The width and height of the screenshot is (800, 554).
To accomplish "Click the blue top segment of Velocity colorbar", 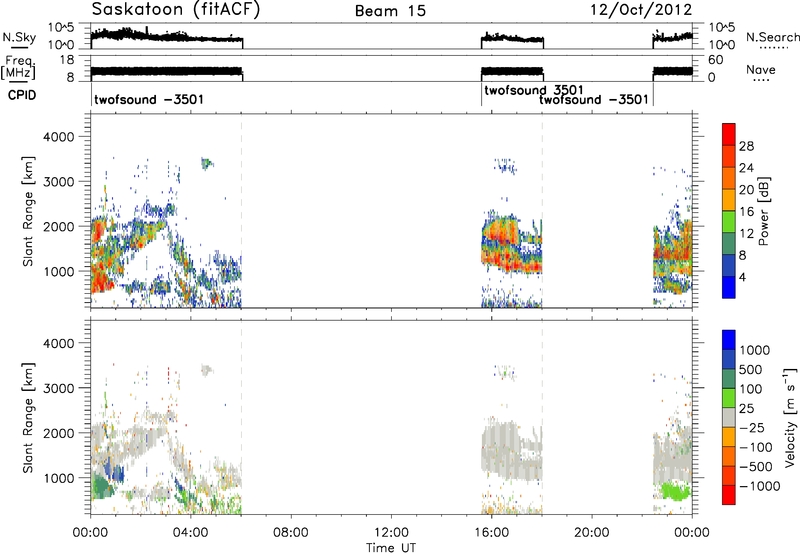I will click(x=729, y=340).
